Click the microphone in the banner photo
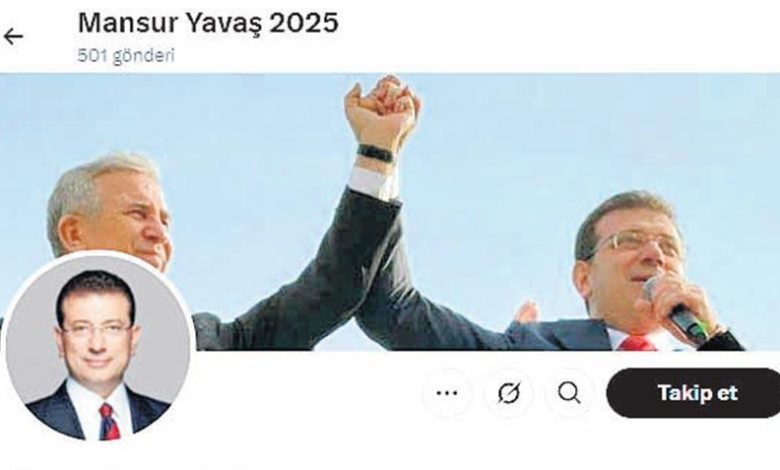Screen dimensions: 780x470 click(x=677, y=308)
